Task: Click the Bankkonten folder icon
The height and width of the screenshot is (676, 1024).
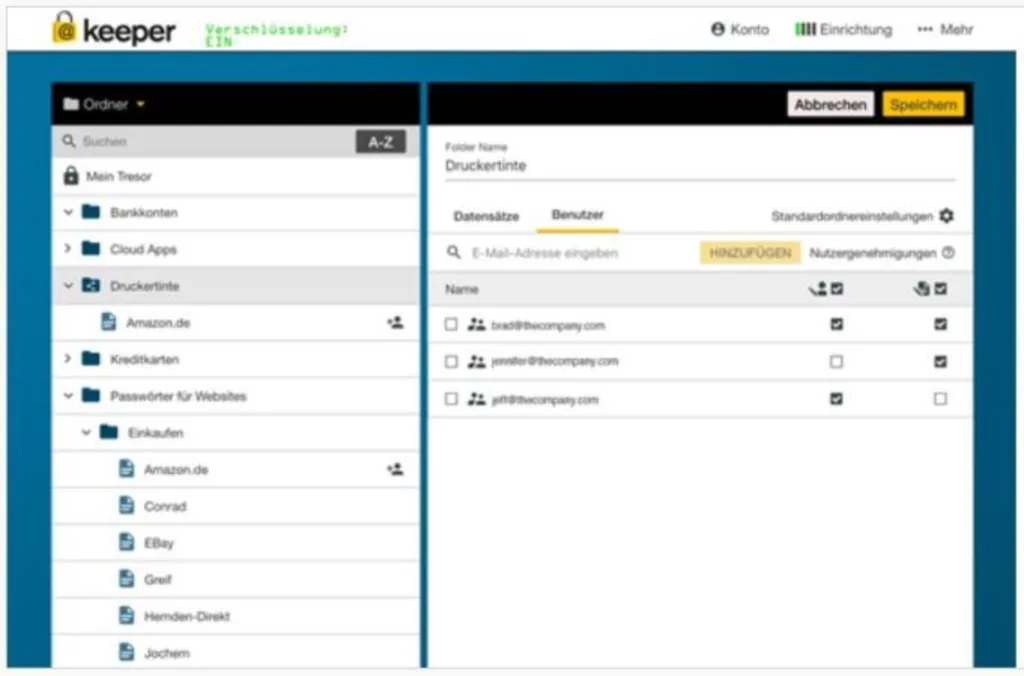Action: (91, 212)
